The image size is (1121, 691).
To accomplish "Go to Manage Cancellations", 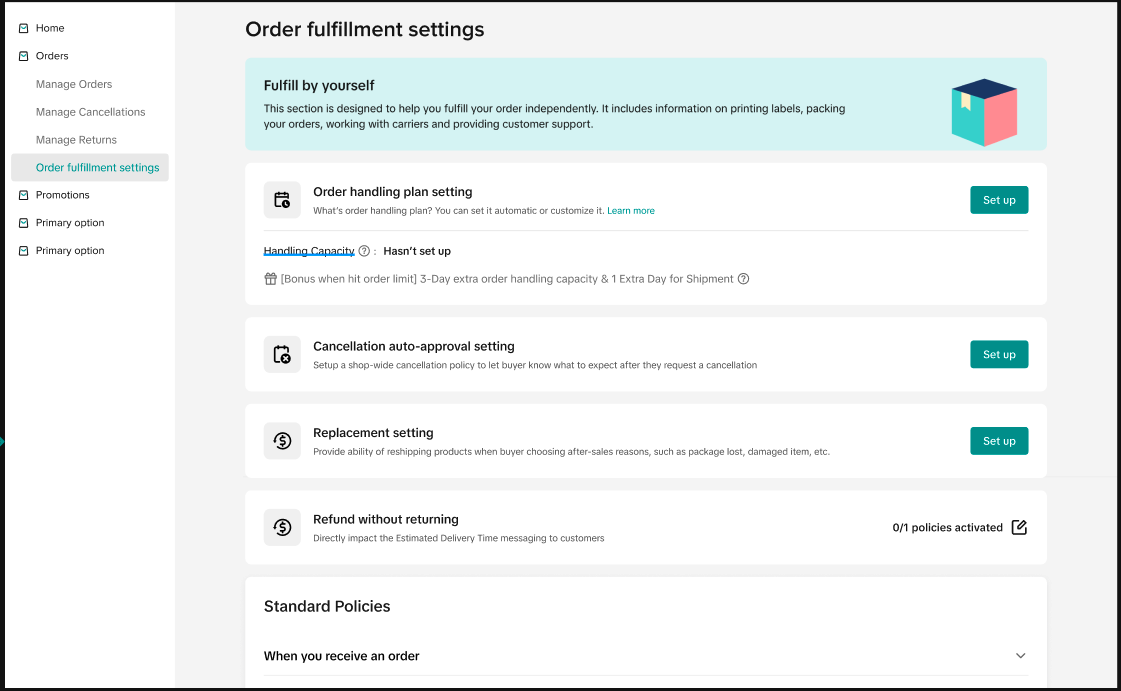I will [90, 112].
